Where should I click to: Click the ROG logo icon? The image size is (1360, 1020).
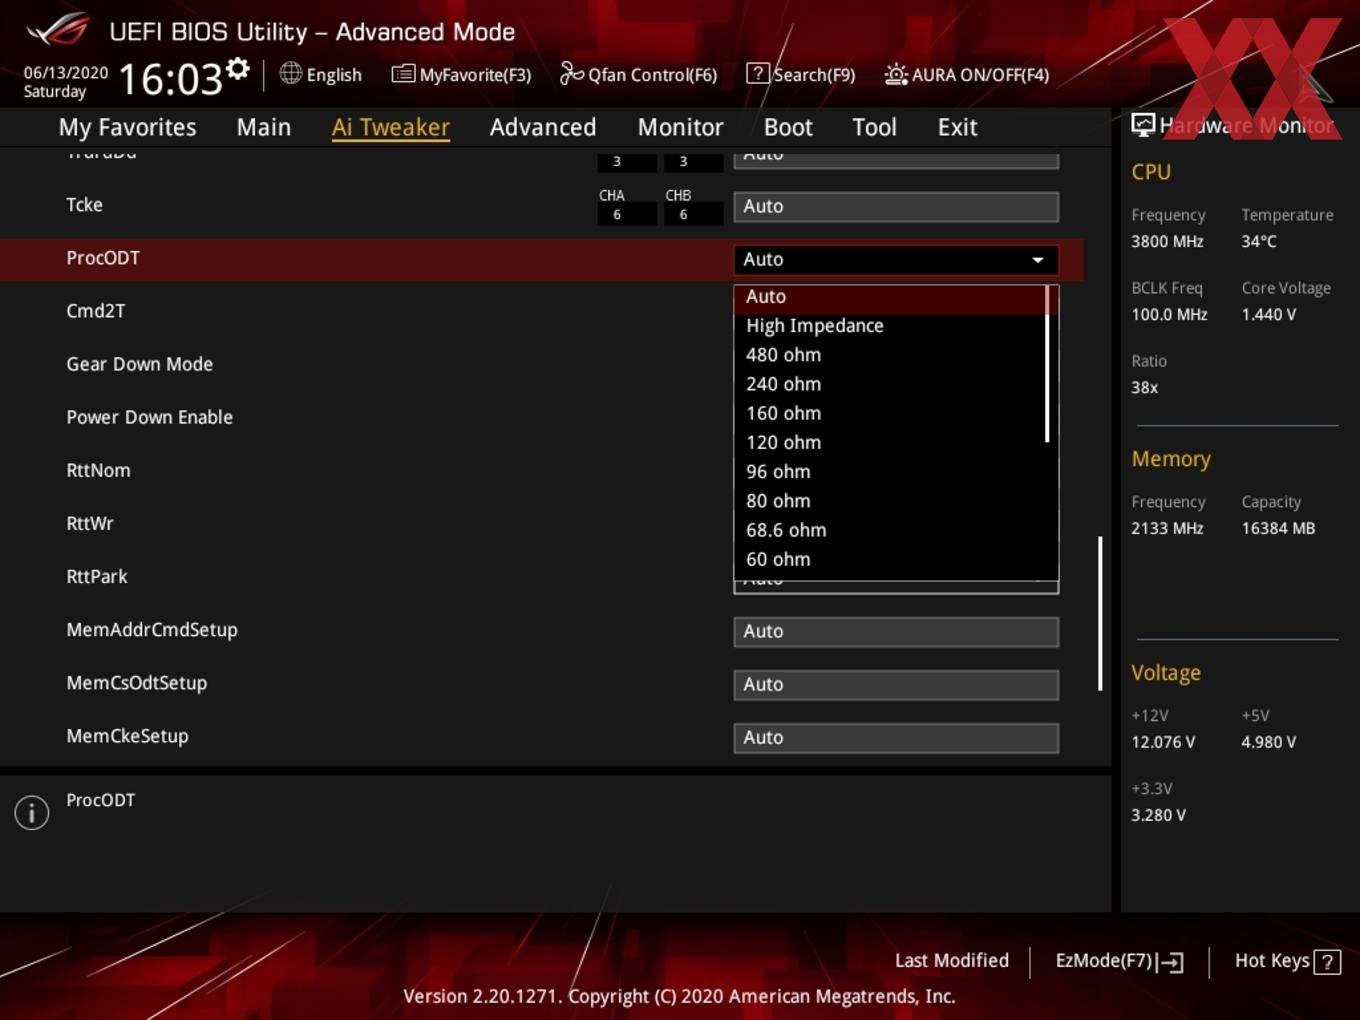click(58, 30)
